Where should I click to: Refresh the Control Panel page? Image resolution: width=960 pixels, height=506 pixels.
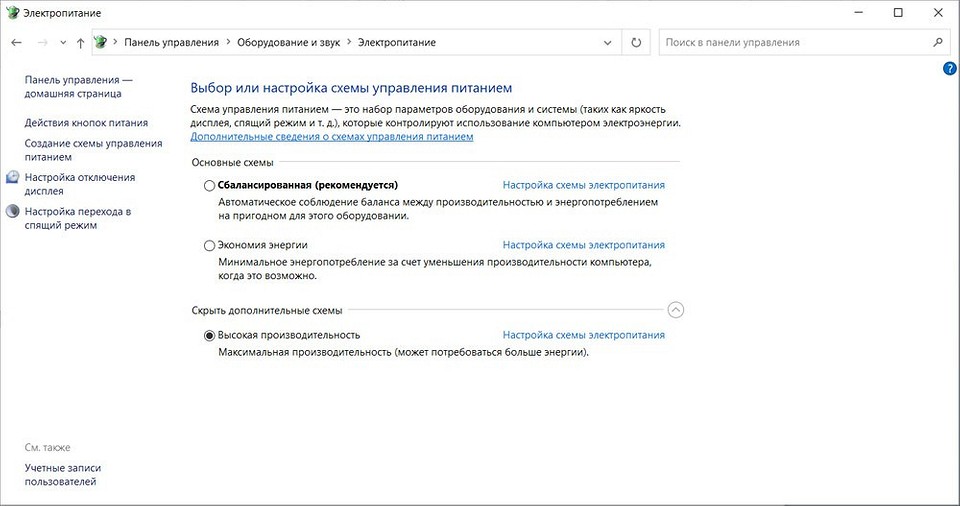coord(636,42)
